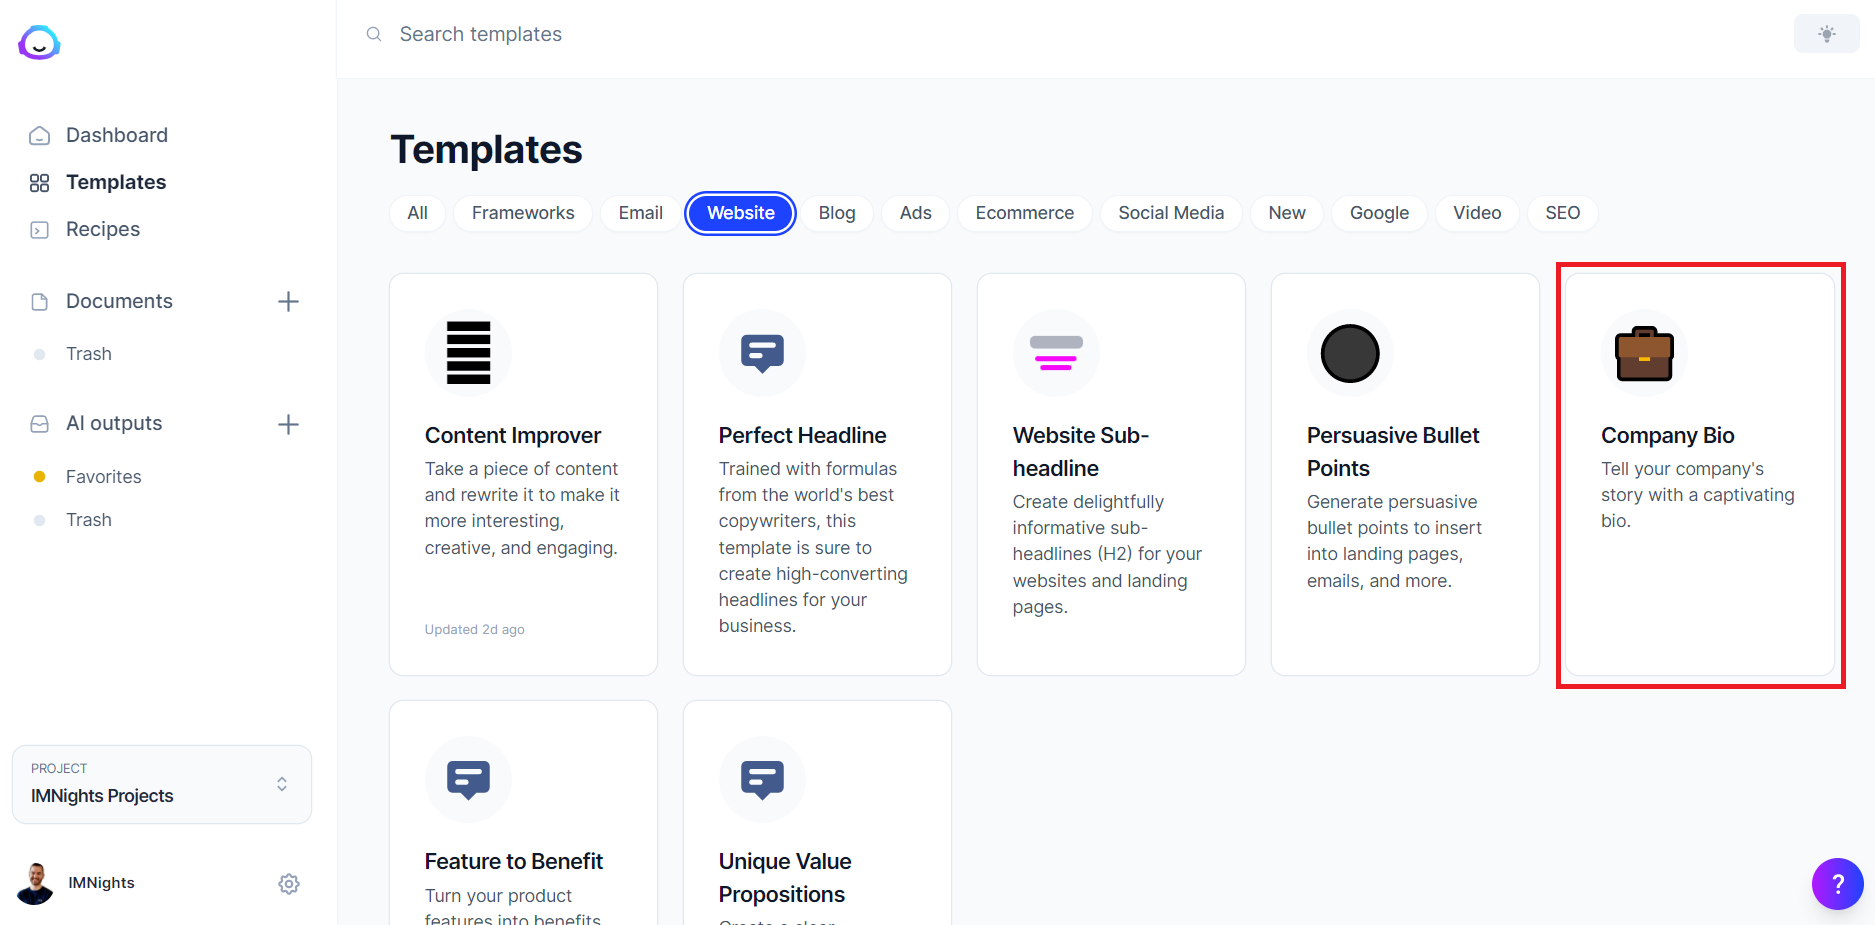Open the Dashboard home icon
This screenshot has width=1875, height=925.
tap(40, 136)
